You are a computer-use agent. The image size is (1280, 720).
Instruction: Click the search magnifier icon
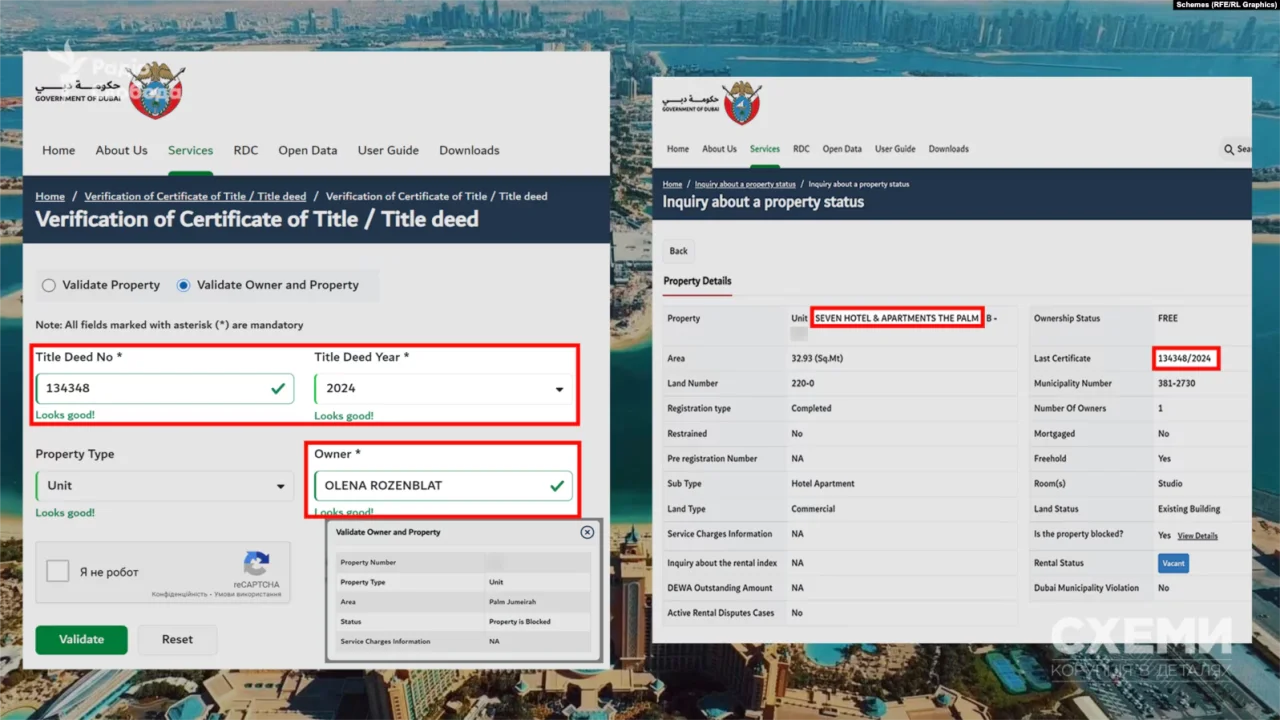1229,149
